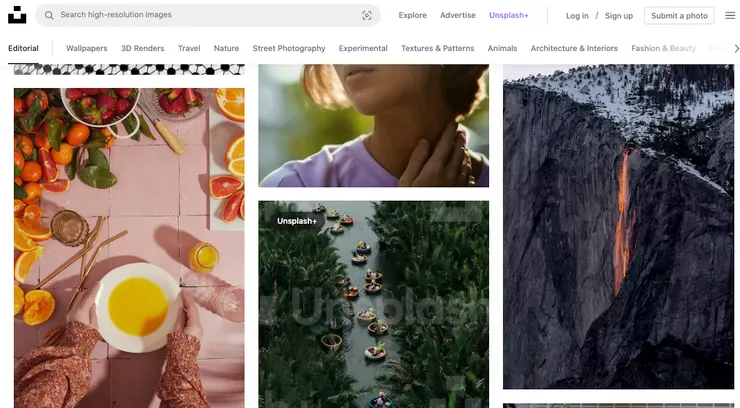Go to Unsplash+ in header

(509, 15)
